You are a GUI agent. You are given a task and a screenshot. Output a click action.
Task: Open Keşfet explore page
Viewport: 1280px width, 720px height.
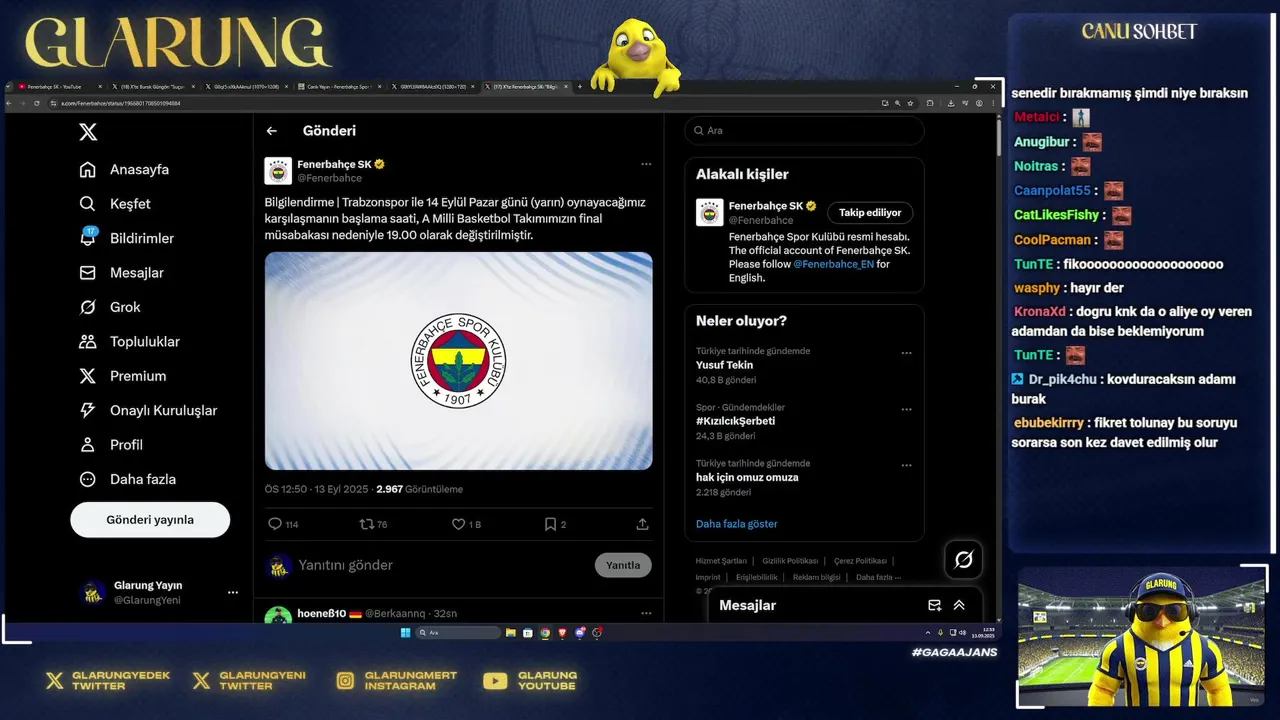click(115, 204)
